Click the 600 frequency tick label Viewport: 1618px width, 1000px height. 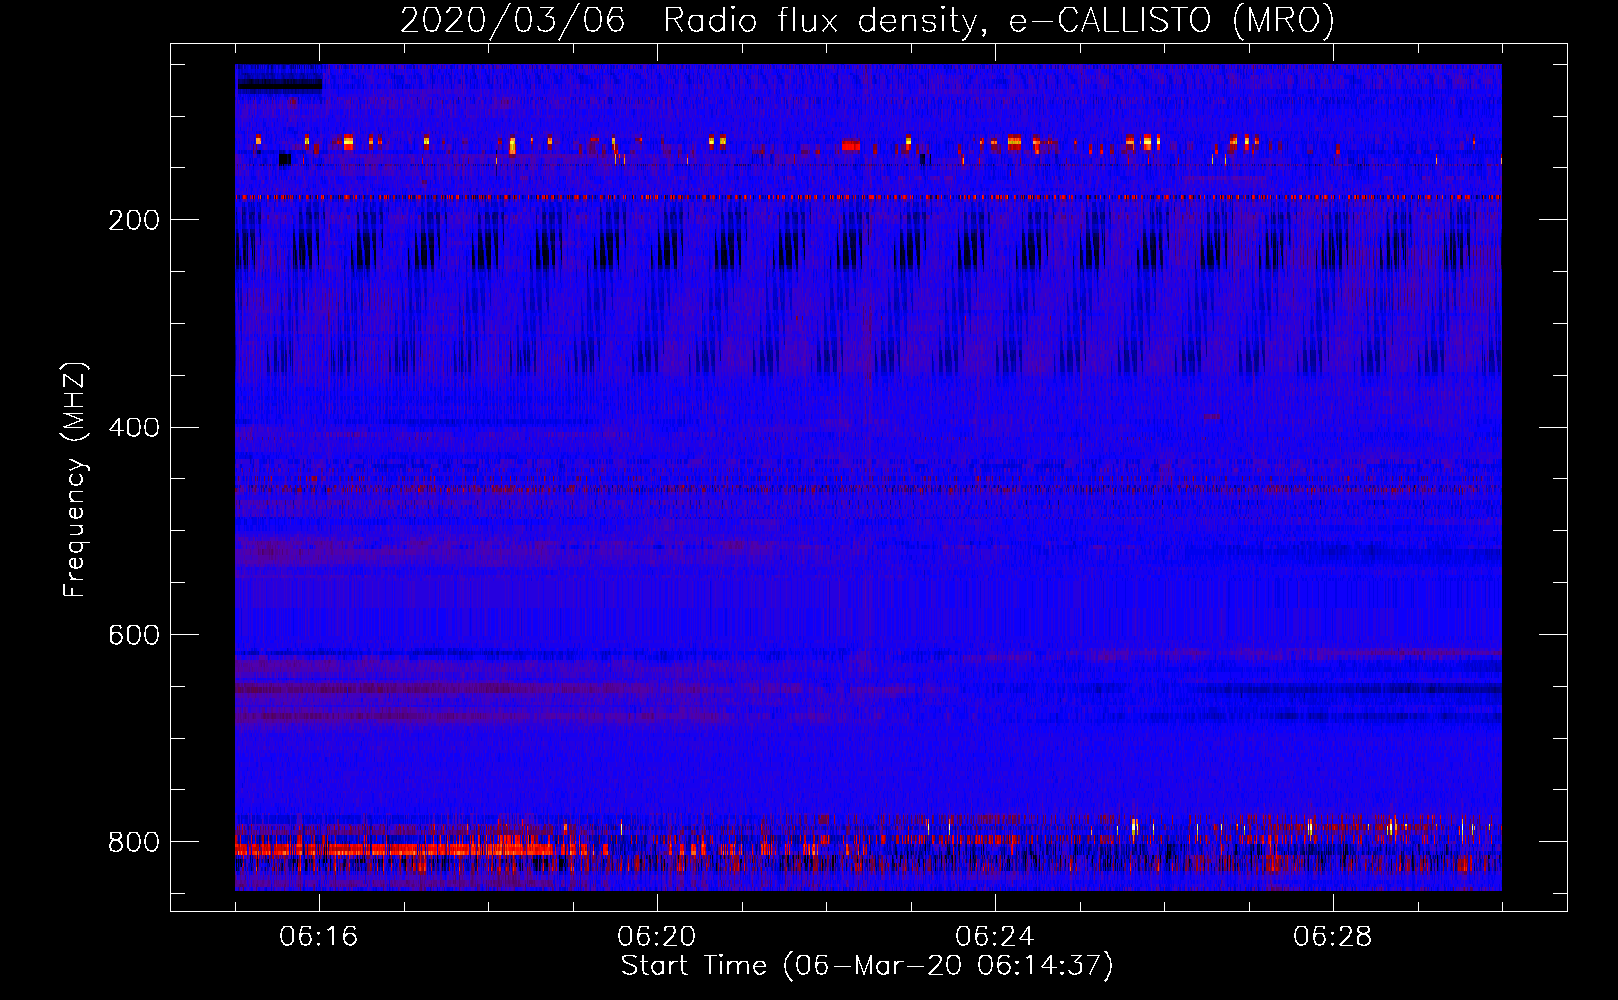(133, 635)
